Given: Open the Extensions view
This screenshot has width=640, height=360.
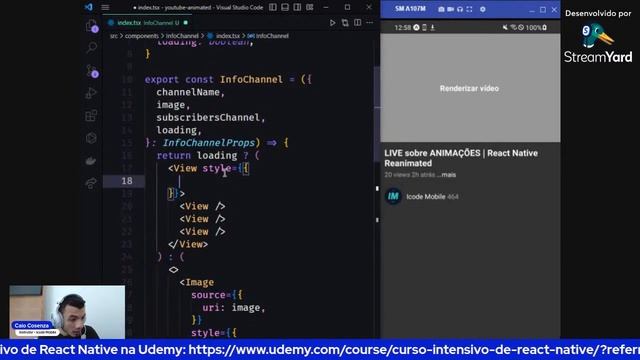Looking at the screenshot, I should (x=91, y=116).
